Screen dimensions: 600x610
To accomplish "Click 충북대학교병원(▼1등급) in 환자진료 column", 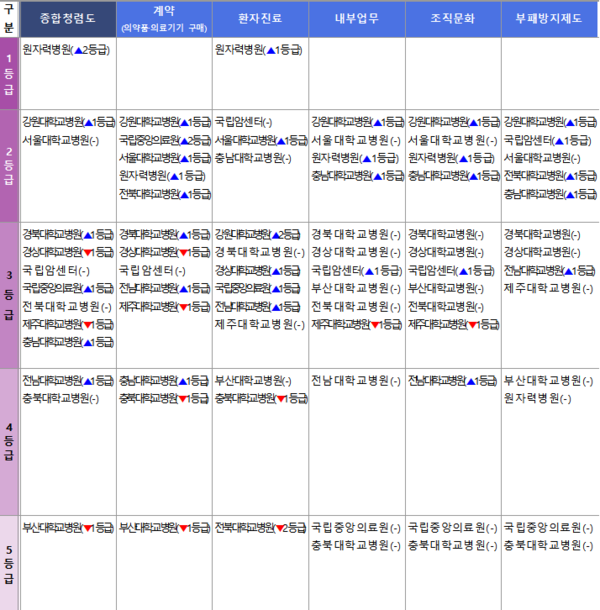I will pos(261,398).
